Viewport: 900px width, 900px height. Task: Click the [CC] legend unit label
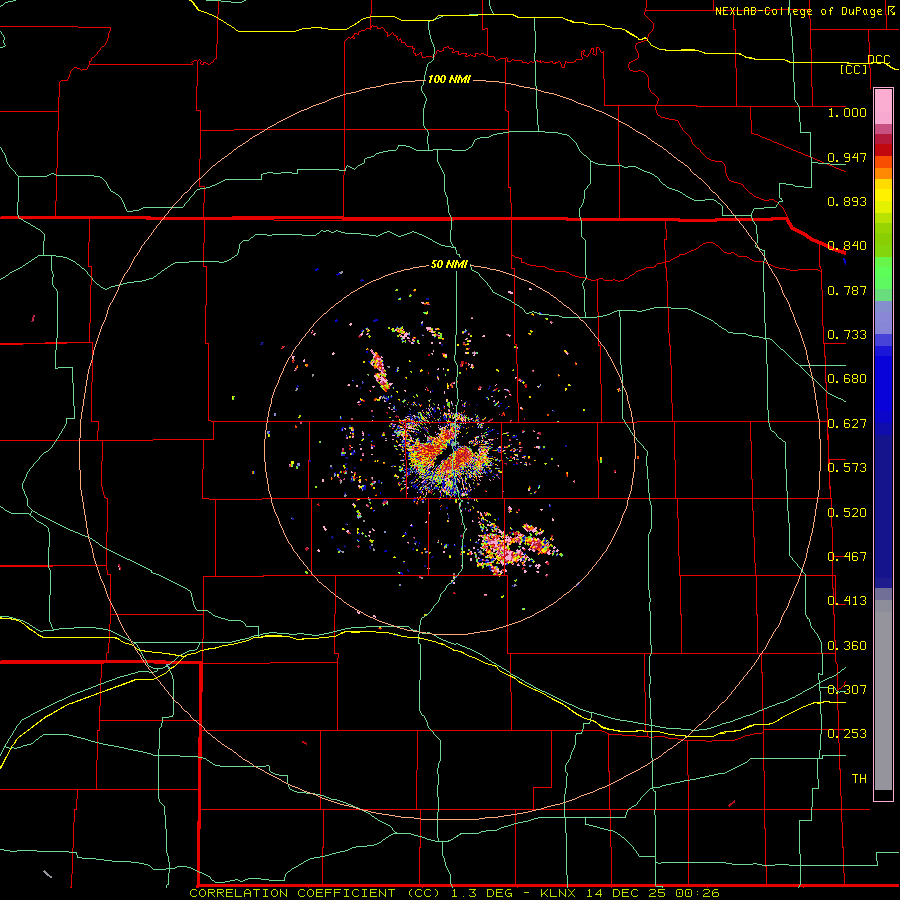pos(854,69)
